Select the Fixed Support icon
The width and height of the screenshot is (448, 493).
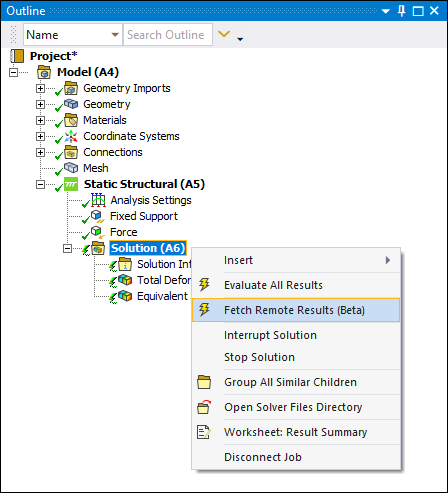(x=98, y=216)
